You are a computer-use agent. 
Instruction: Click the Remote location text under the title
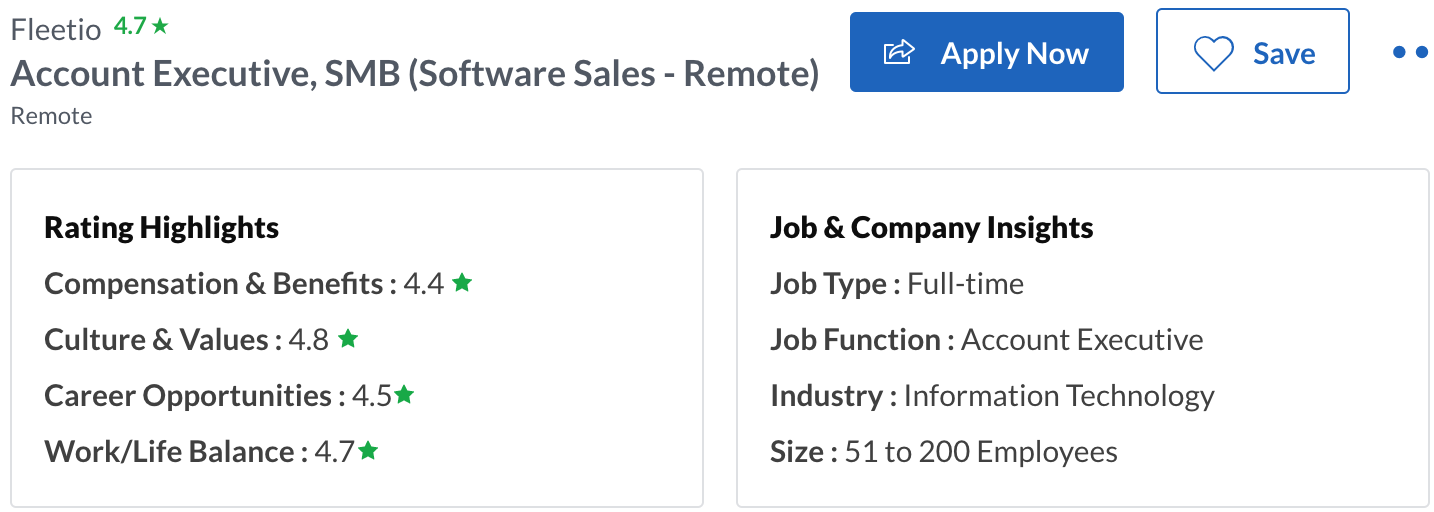[x=51, y=116]
